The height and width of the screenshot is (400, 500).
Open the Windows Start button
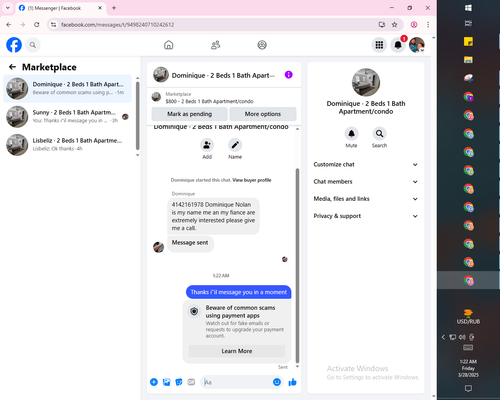pos(468,8)
